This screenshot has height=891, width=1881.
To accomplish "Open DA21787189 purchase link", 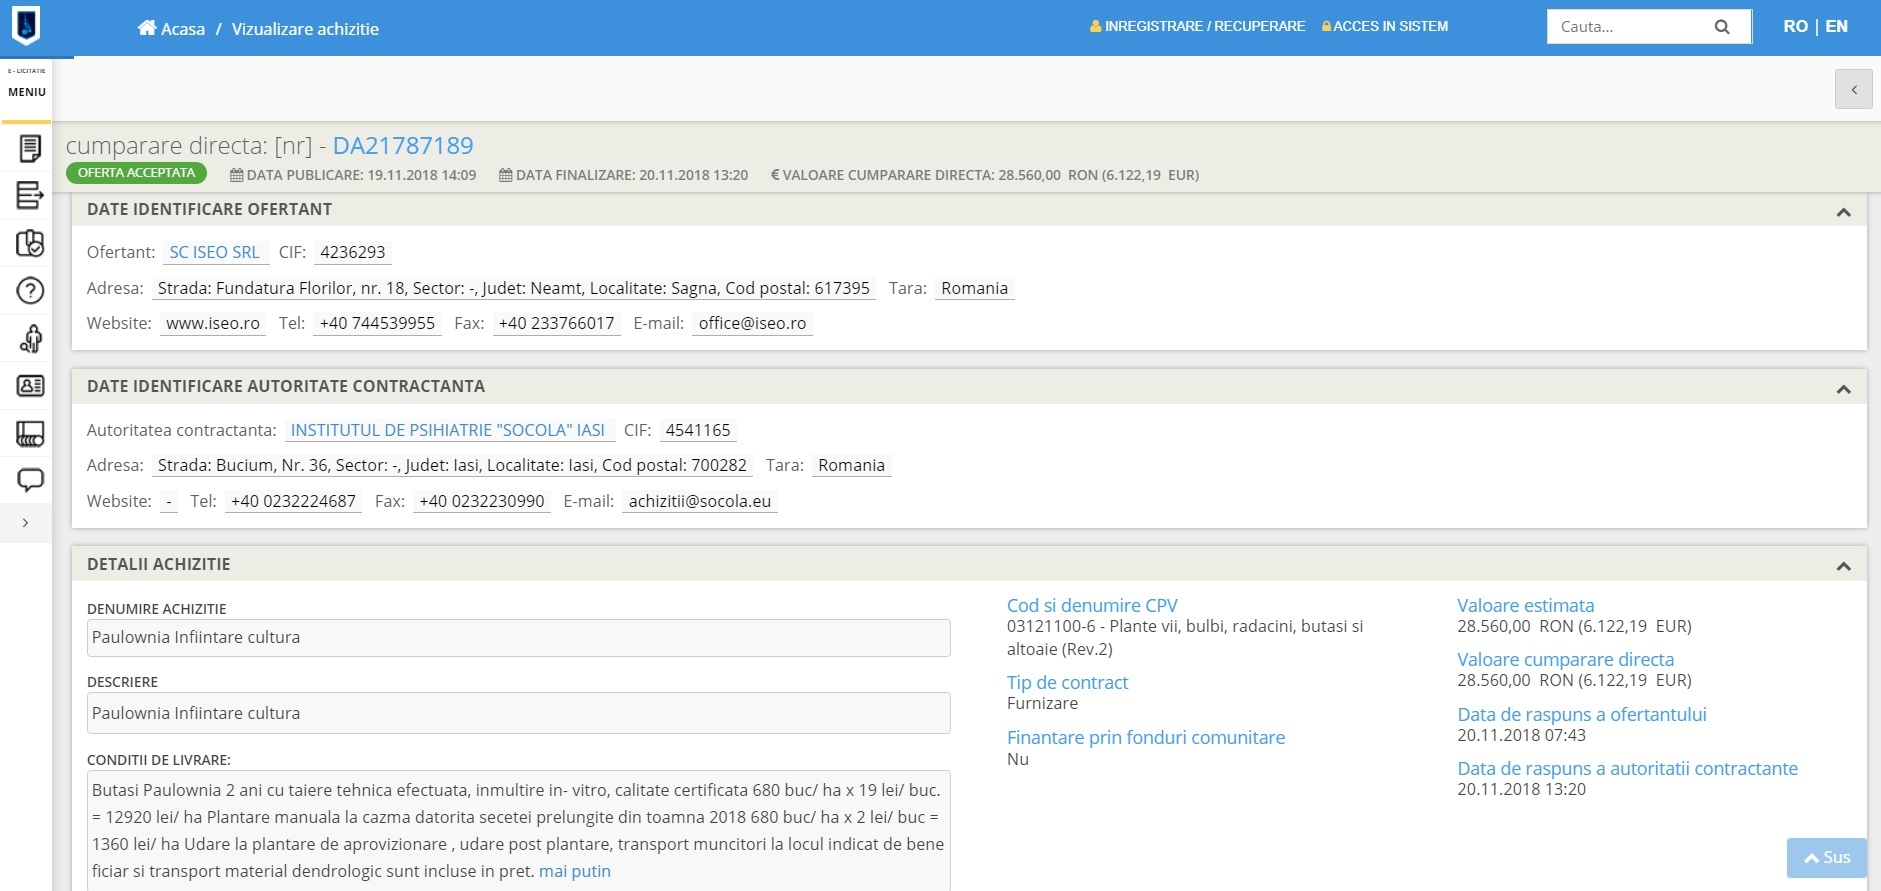I will coord(403,146).
